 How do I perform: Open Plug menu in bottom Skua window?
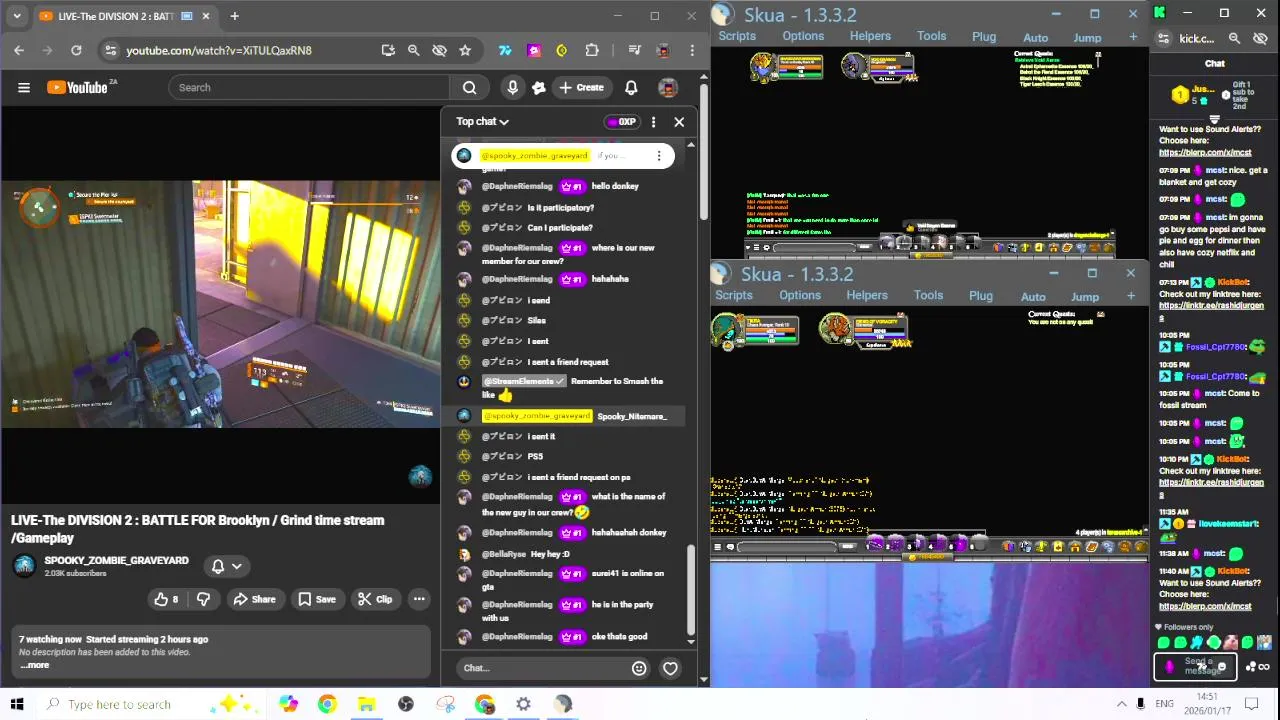click(x=981, y=296)
